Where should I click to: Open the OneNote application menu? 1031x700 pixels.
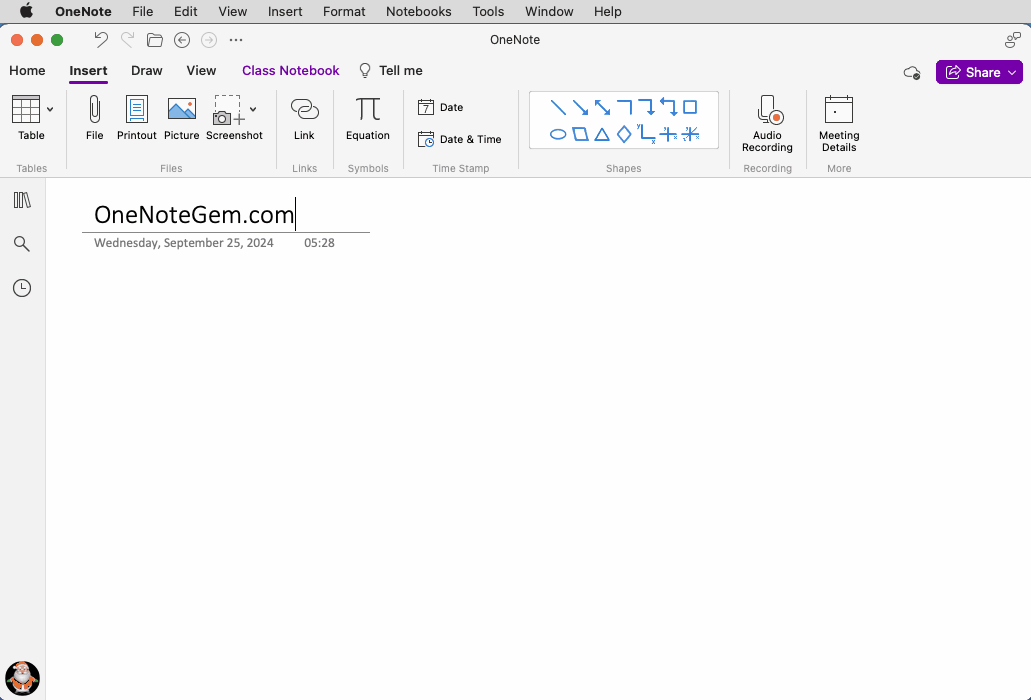(x=83, y=11)
